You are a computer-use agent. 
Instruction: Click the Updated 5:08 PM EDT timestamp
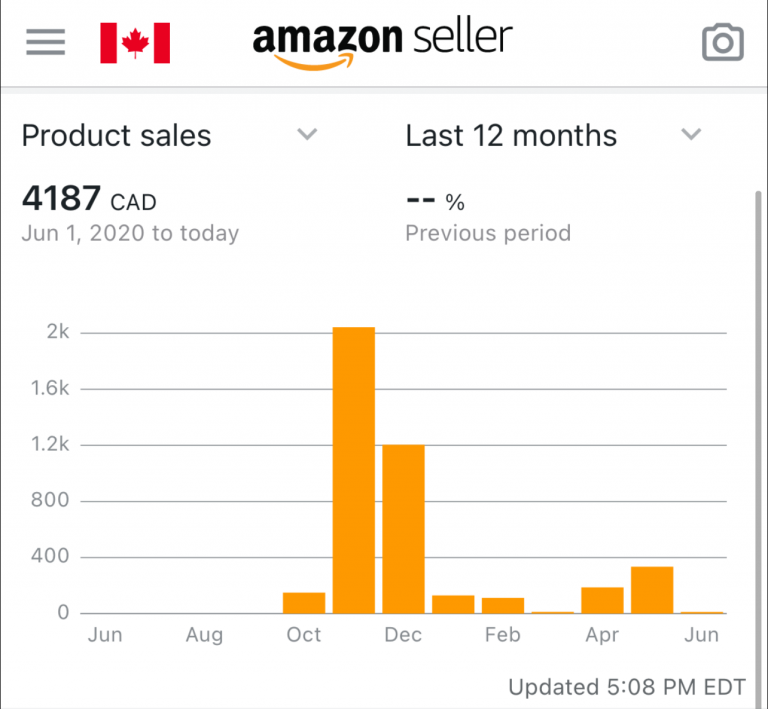627,687
